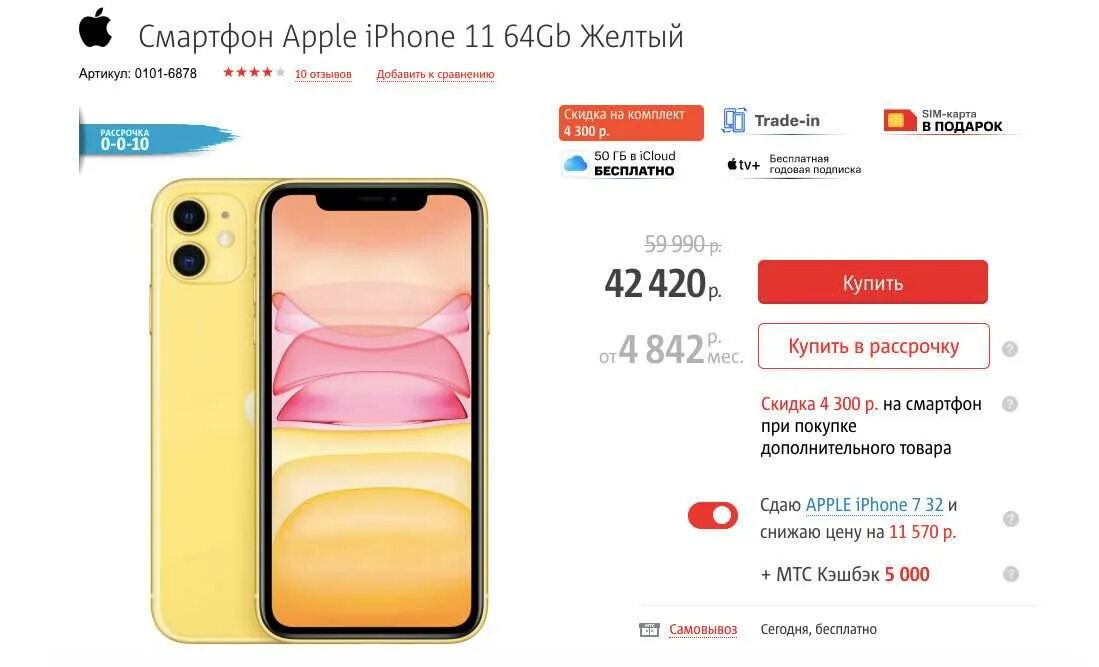Screen dimensions: 1099x667
Task: Open the Самовывоз pickup link
Action: (x=703, y=629)
